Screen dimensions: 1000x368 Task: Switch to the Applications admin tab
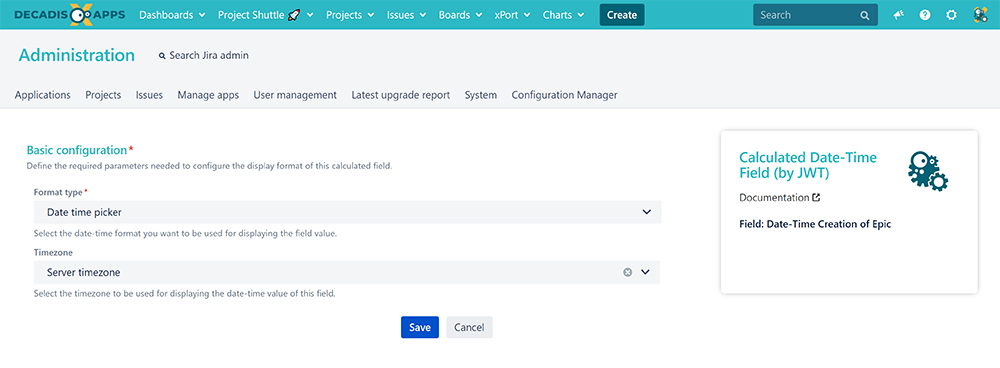coord(43,95)
